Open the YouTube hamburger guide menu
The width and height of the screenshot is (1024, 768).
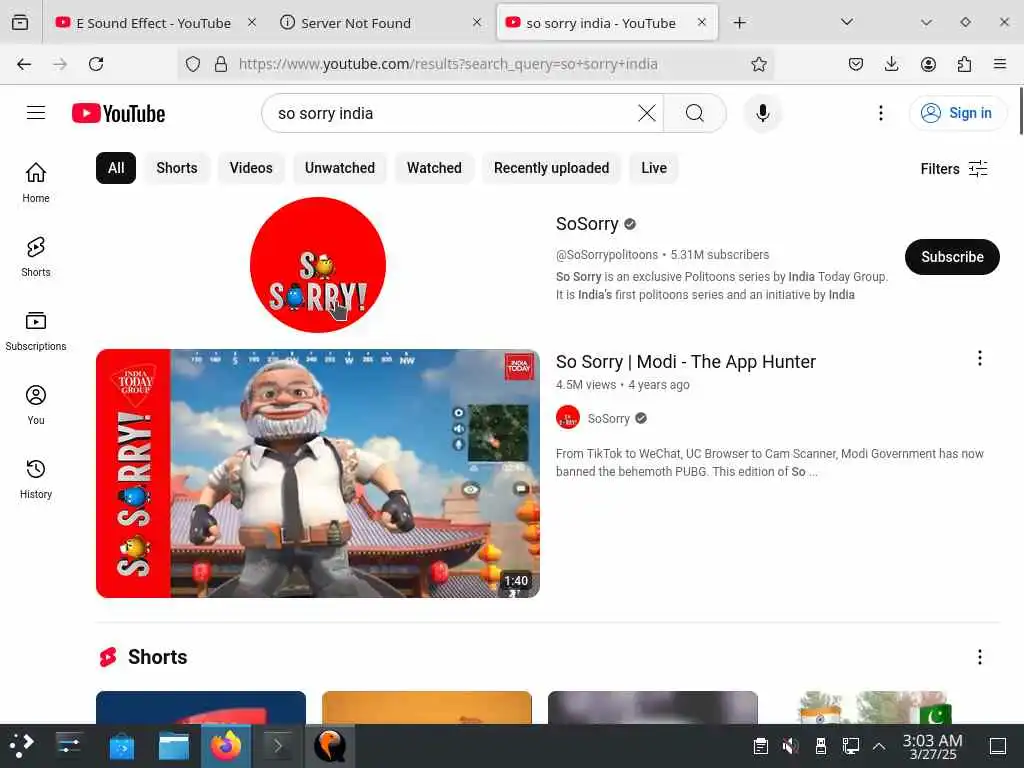[36, 113]
